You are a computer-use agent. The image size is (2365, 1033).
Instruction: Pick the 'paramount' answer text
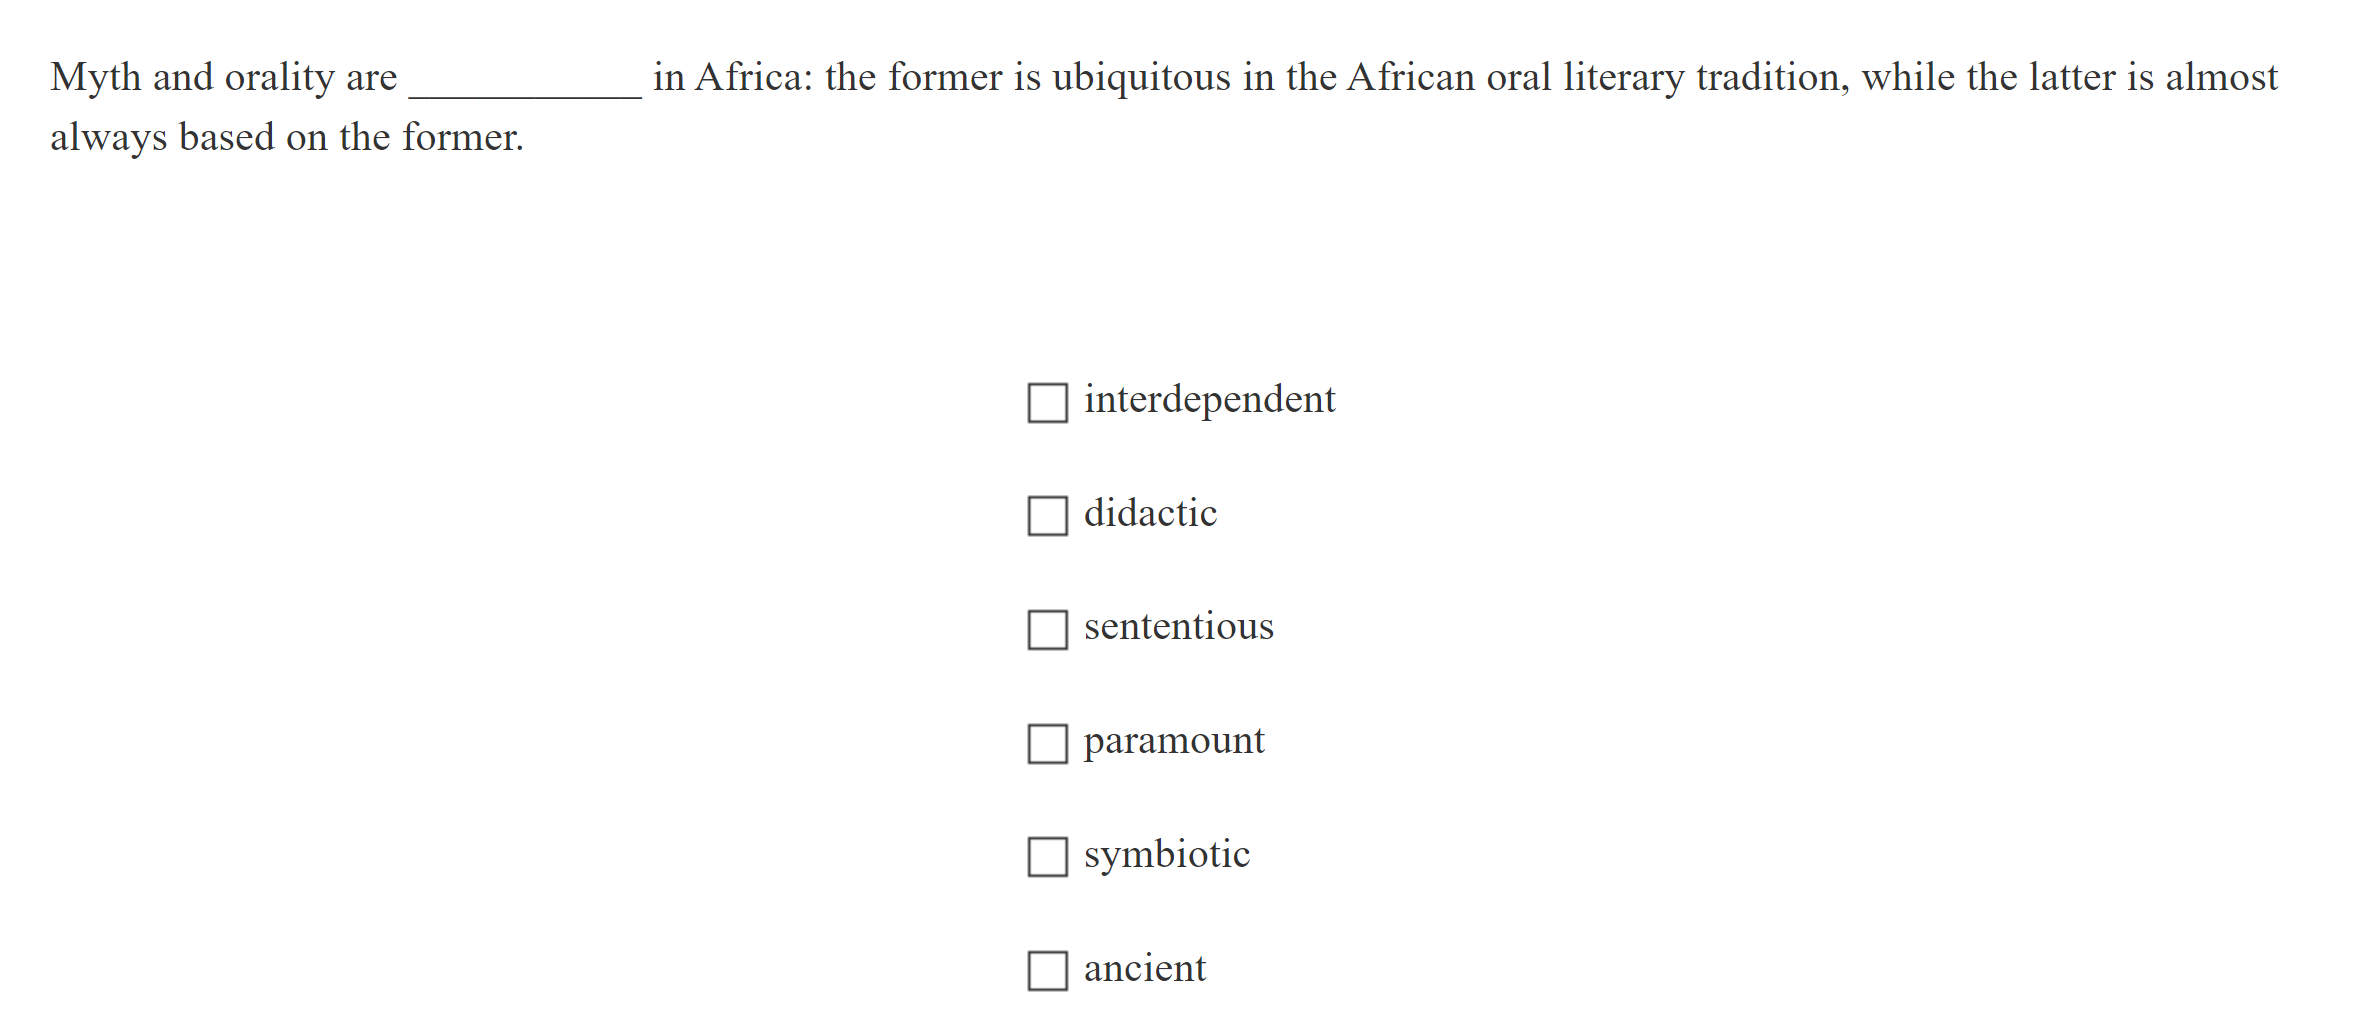[x=1174, y=741]
